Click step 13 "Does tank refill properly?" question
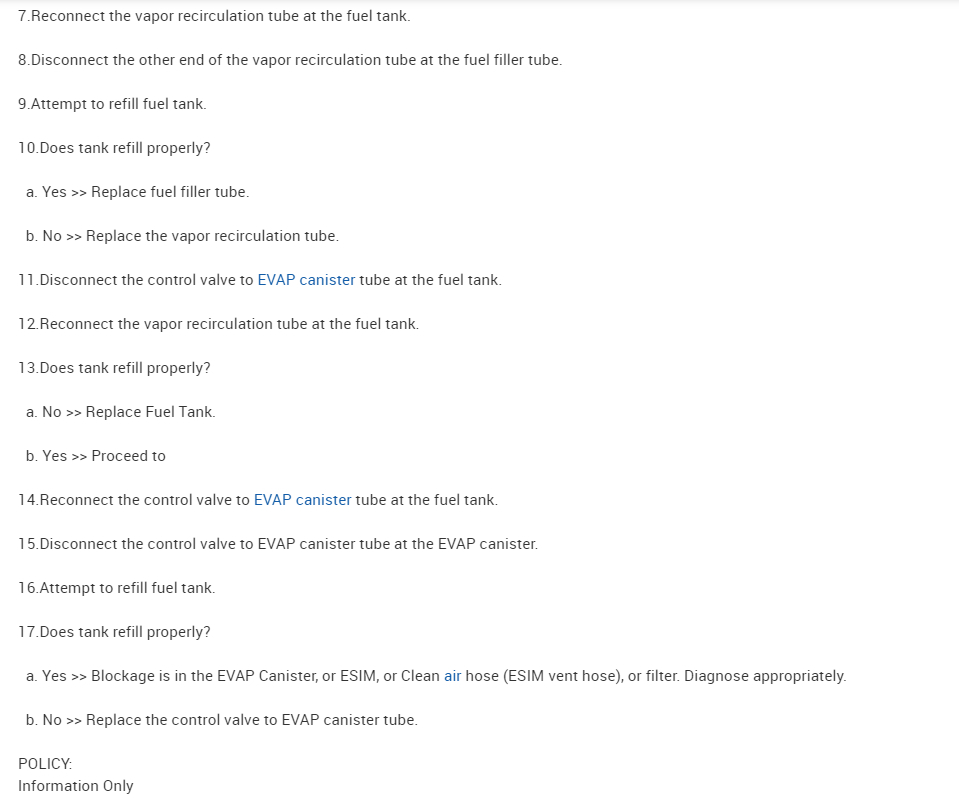The height and width of the screenshot is (809, 959). pyautogui.click(x=114, y=368)
